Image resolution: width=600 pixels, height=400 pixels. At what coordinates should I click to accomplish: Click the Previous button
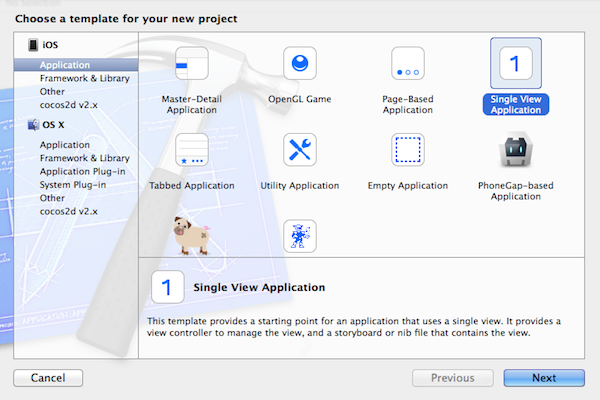click(453, 378)
